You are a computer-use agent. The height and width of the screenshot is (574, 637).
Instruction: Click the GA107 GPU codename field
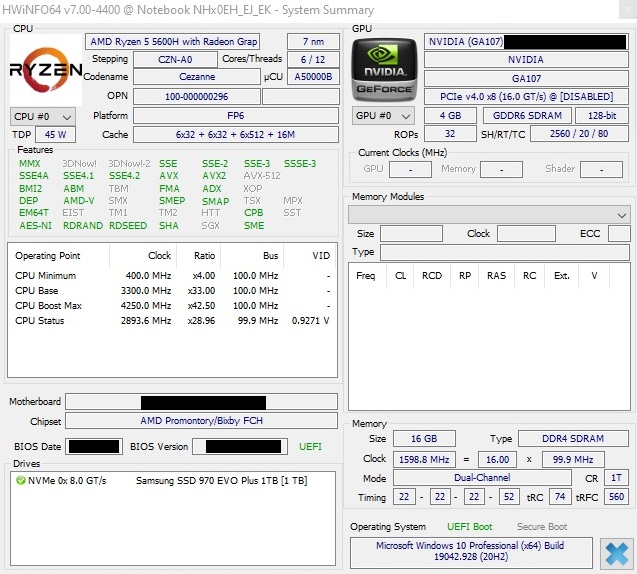click(x=526, y=78)
